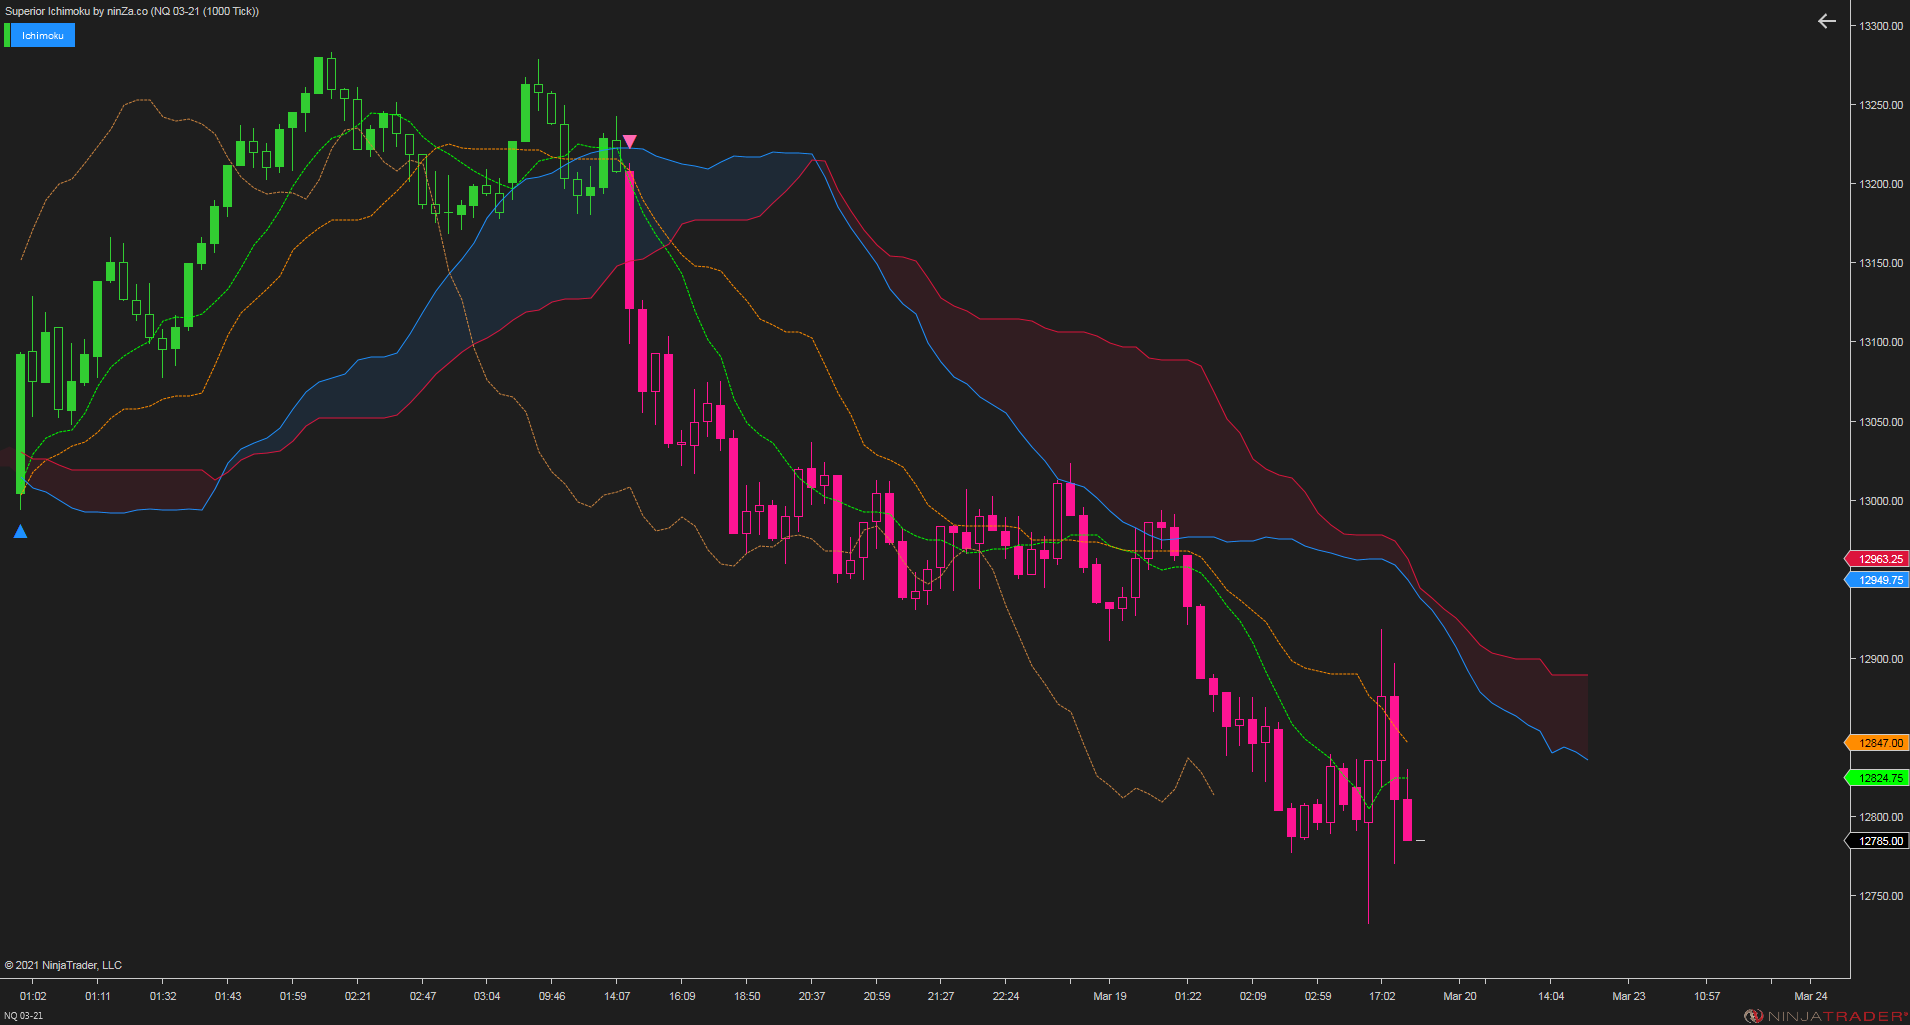Select the pink down-triangle sell marker
1910x1025 pixels.
[630, 140]
